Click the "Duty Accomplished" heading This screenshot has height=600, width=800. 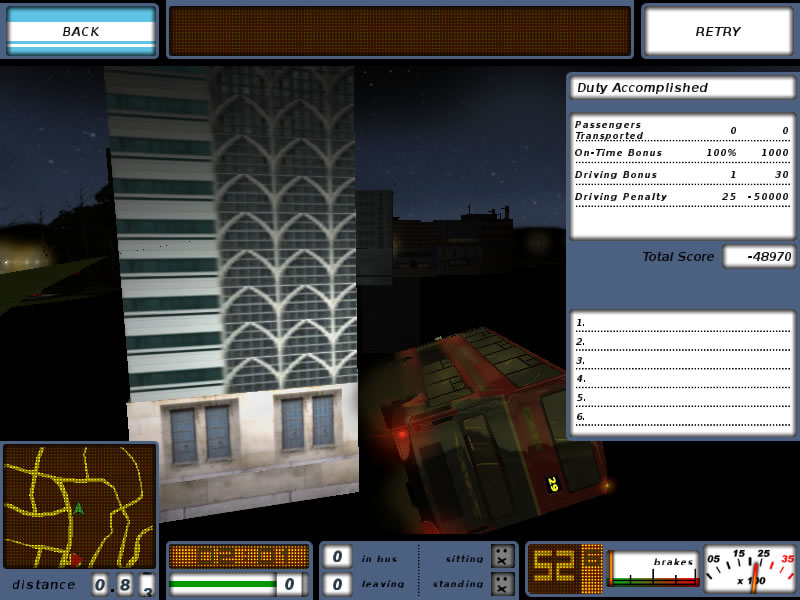click(x=642, y=88)
